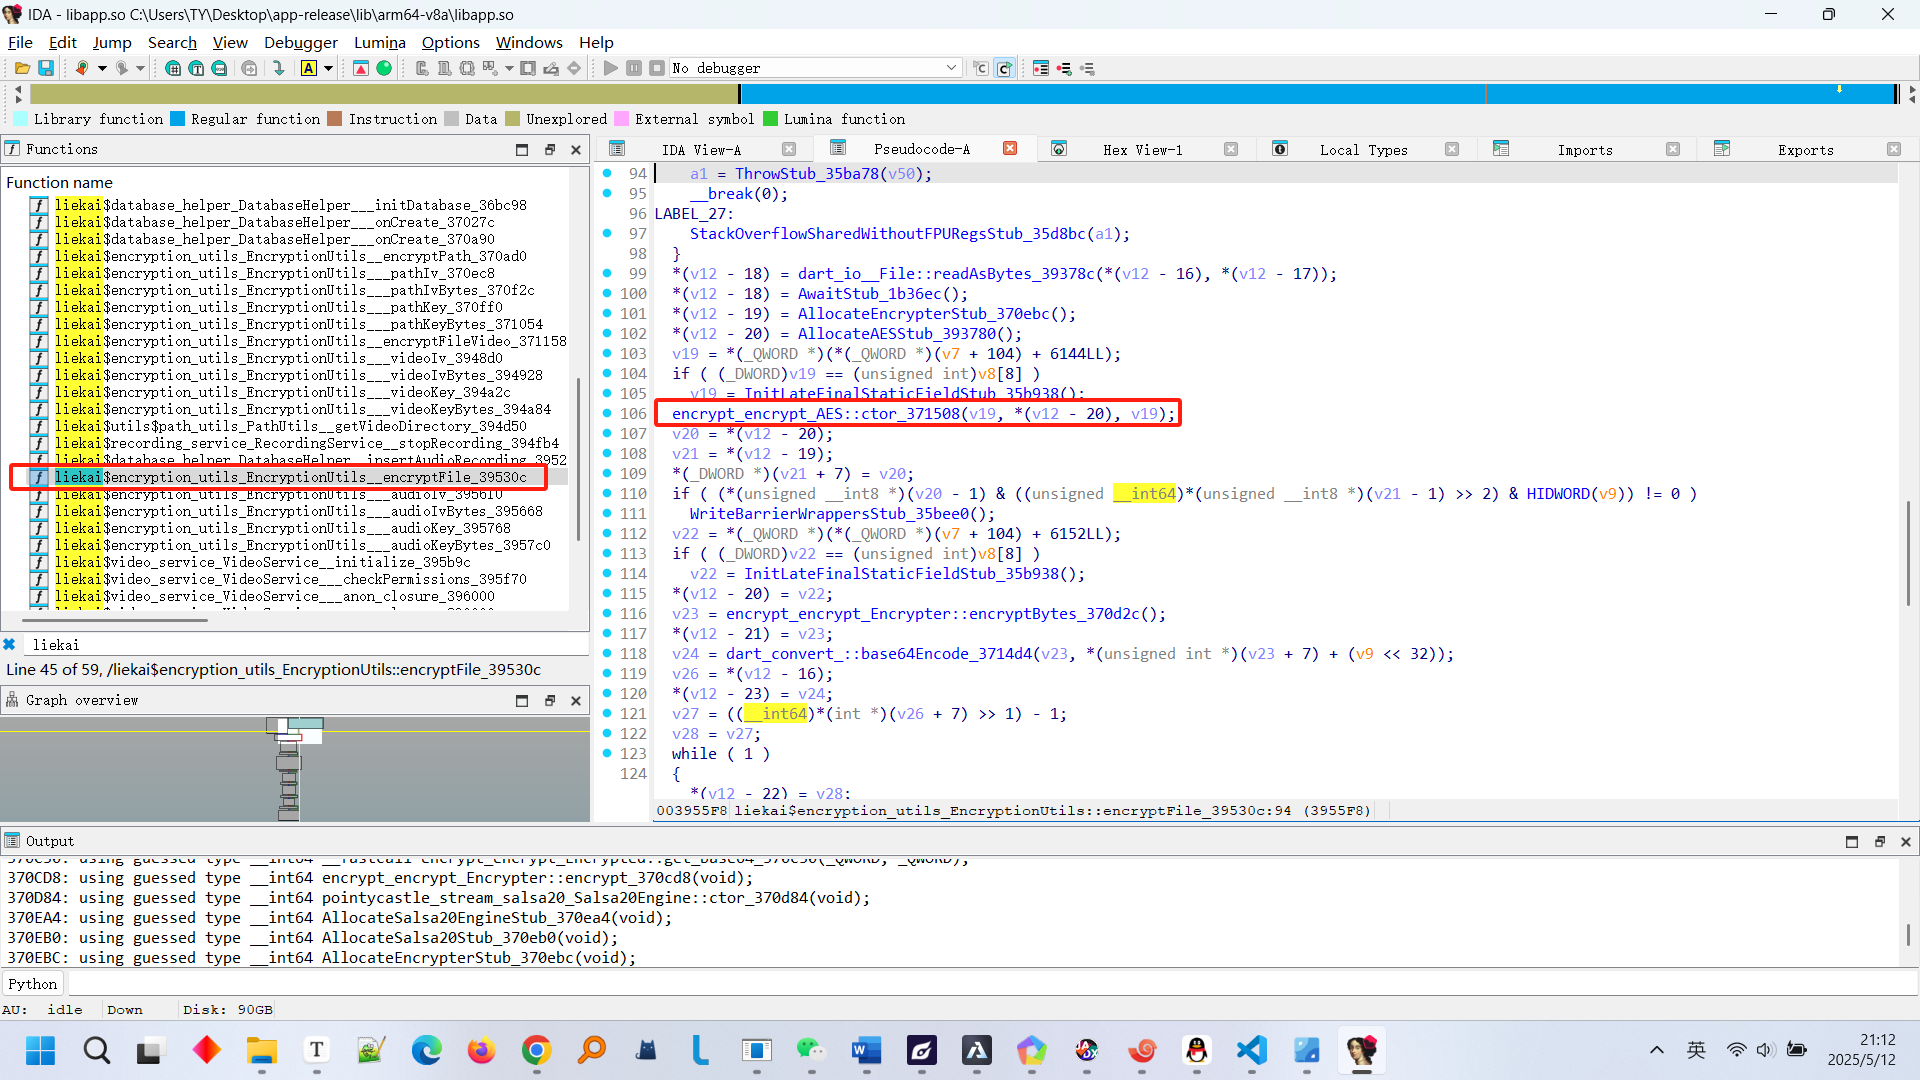Click the Graph overview thumbnail
Screen dimensions: 1920x1080
tap(295, 769)
